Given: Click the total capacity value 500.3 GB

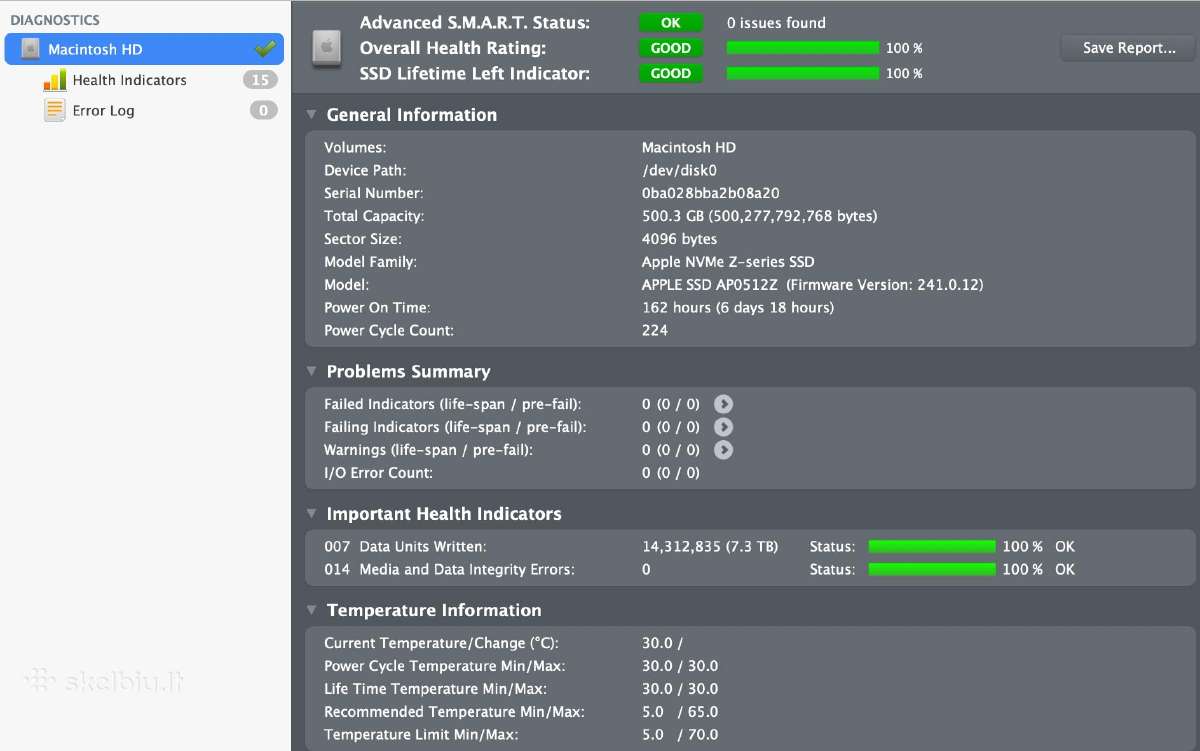Looking at the screenshot, I should (x=760, y=216).
